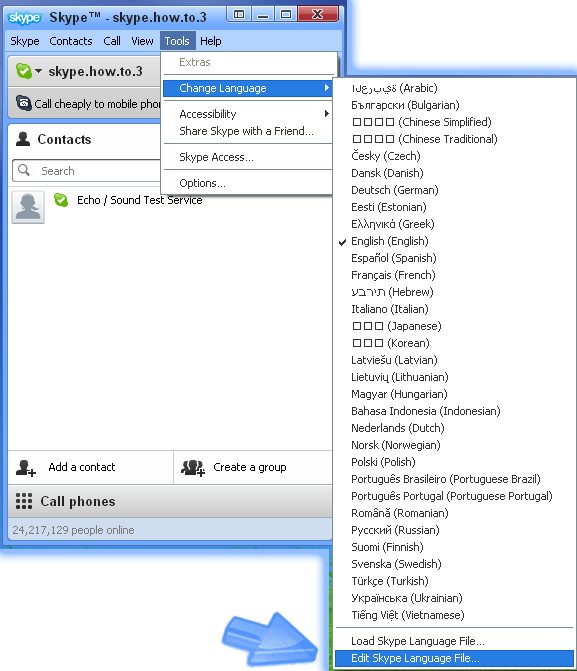Select Italiano (Italian) language
577x671 pixels.
tap(390, 309)
